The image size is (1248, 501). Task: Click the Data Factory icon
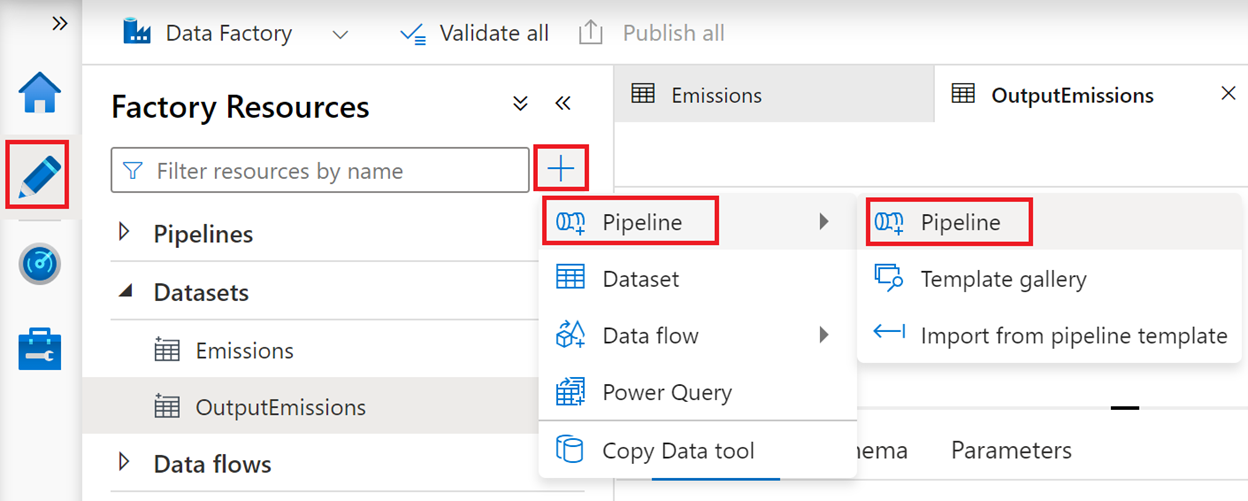137,32
